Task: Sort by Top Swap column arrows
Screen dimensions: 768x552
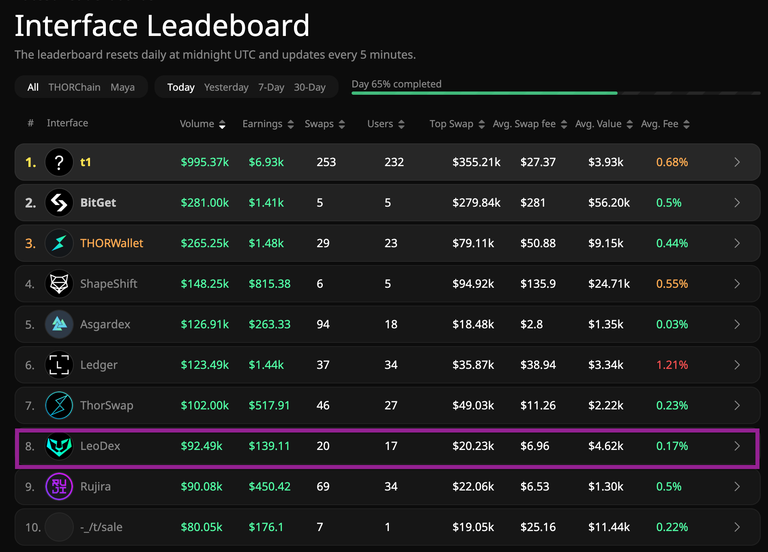Action: click(481, 124)
